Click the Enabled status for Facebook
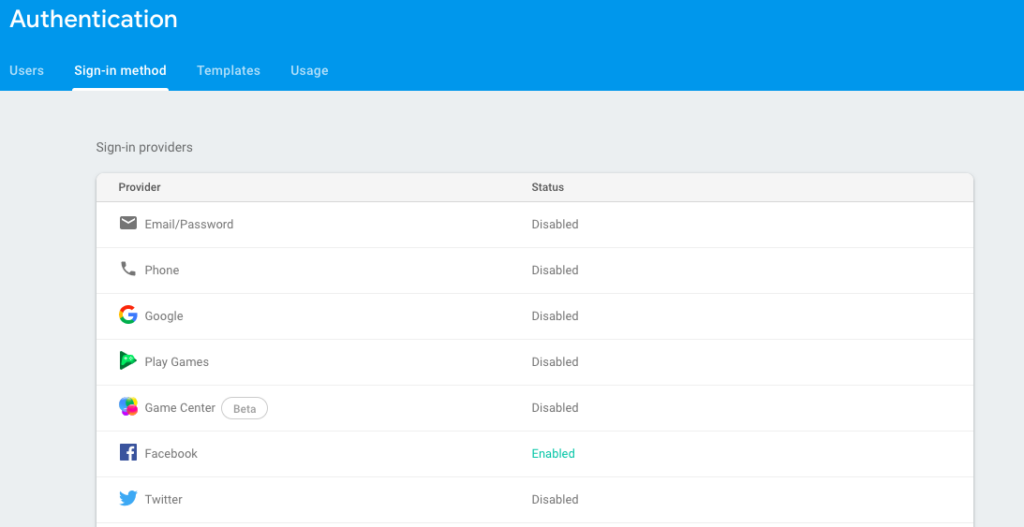This screenshot has width=1024, height=527. click(553, 453)
